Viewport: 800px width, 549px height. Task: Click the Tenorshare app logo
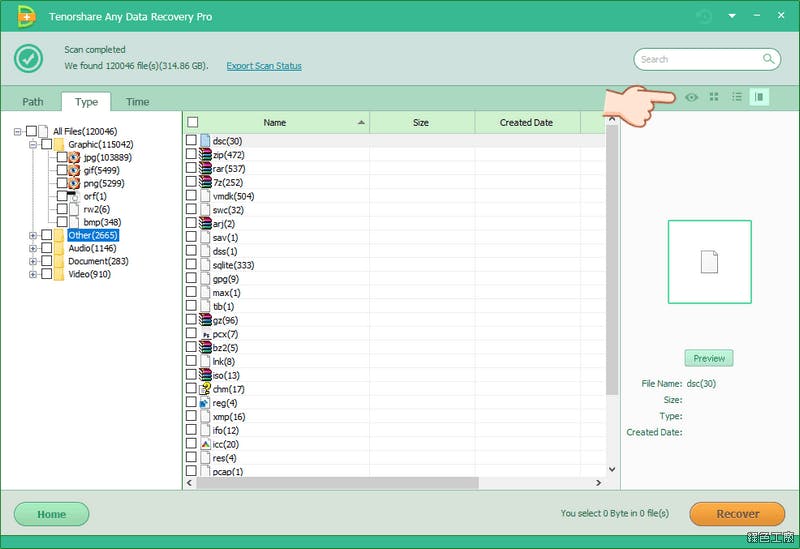(x=26, y=16)
